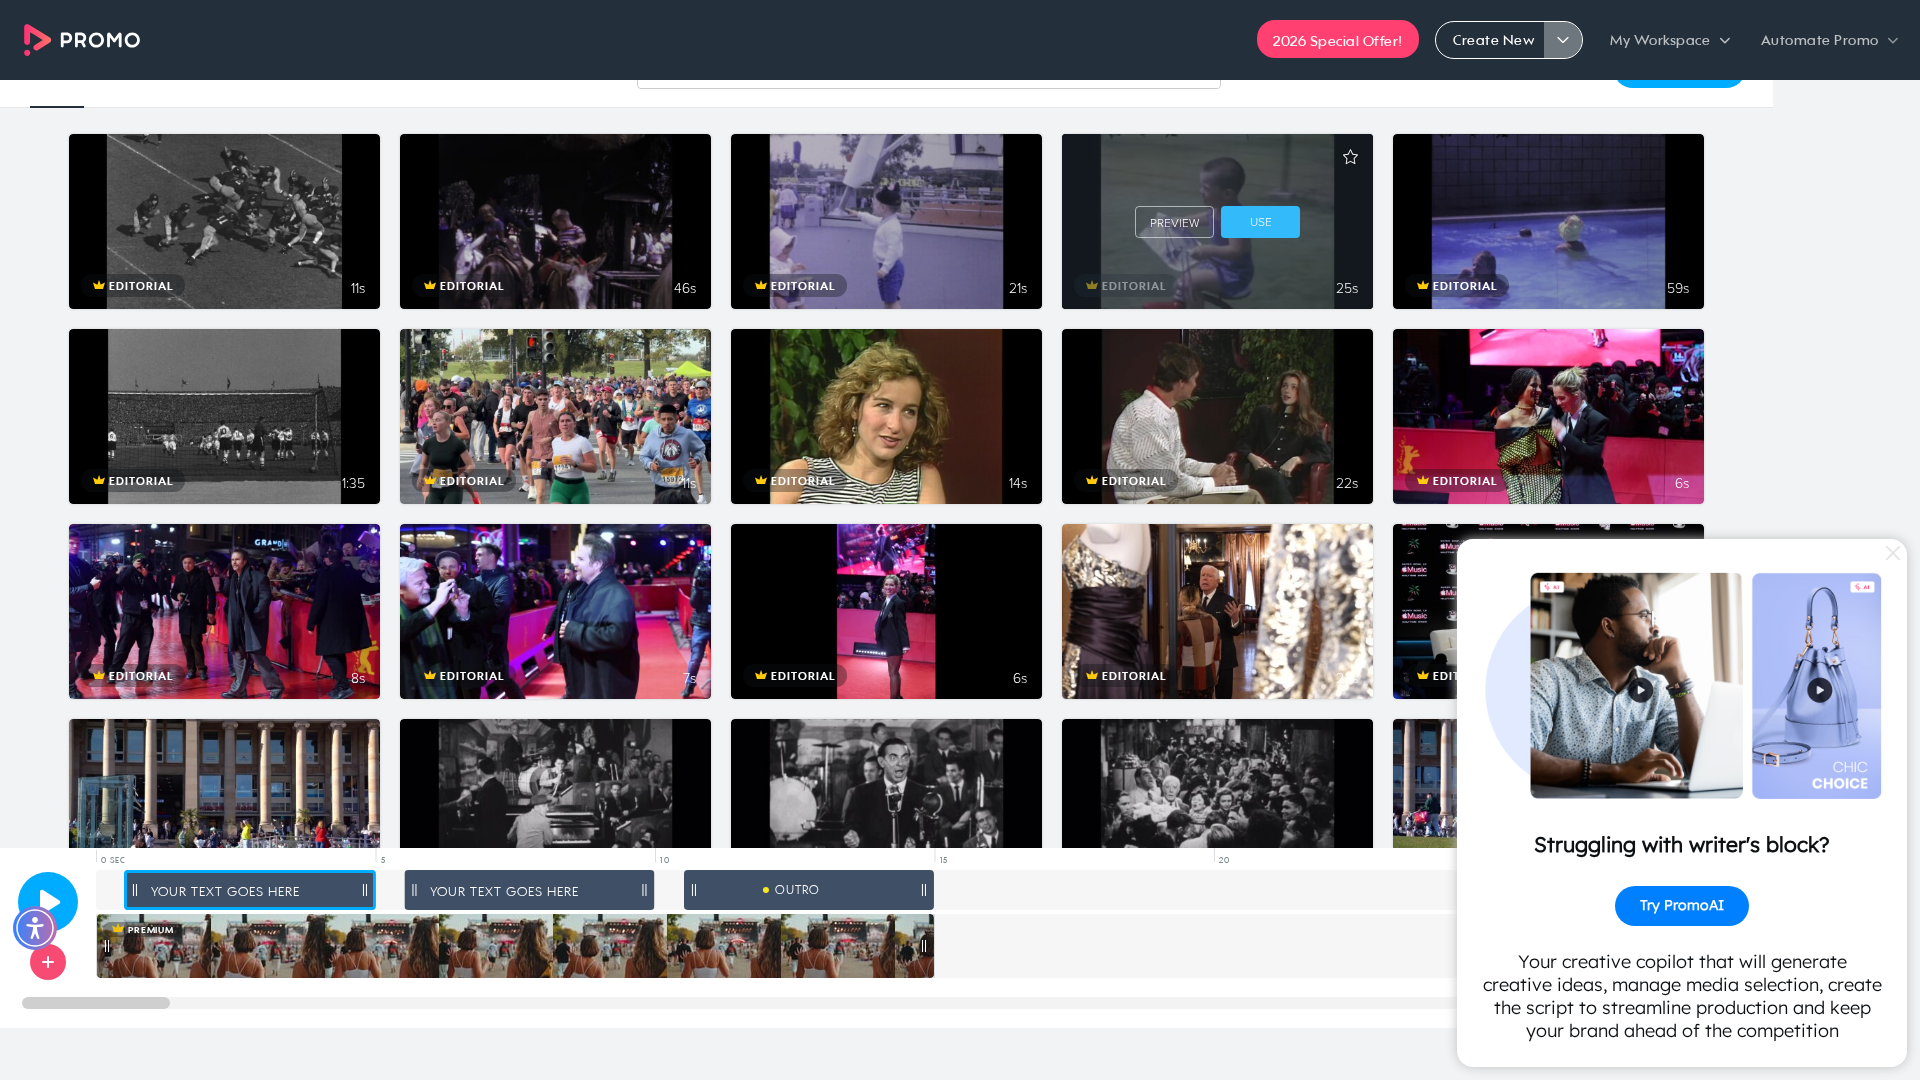Select the marathon runners editorial thumbnail
The height and width of the screenshot is (1080, 1920).
(x=555, y=416)
